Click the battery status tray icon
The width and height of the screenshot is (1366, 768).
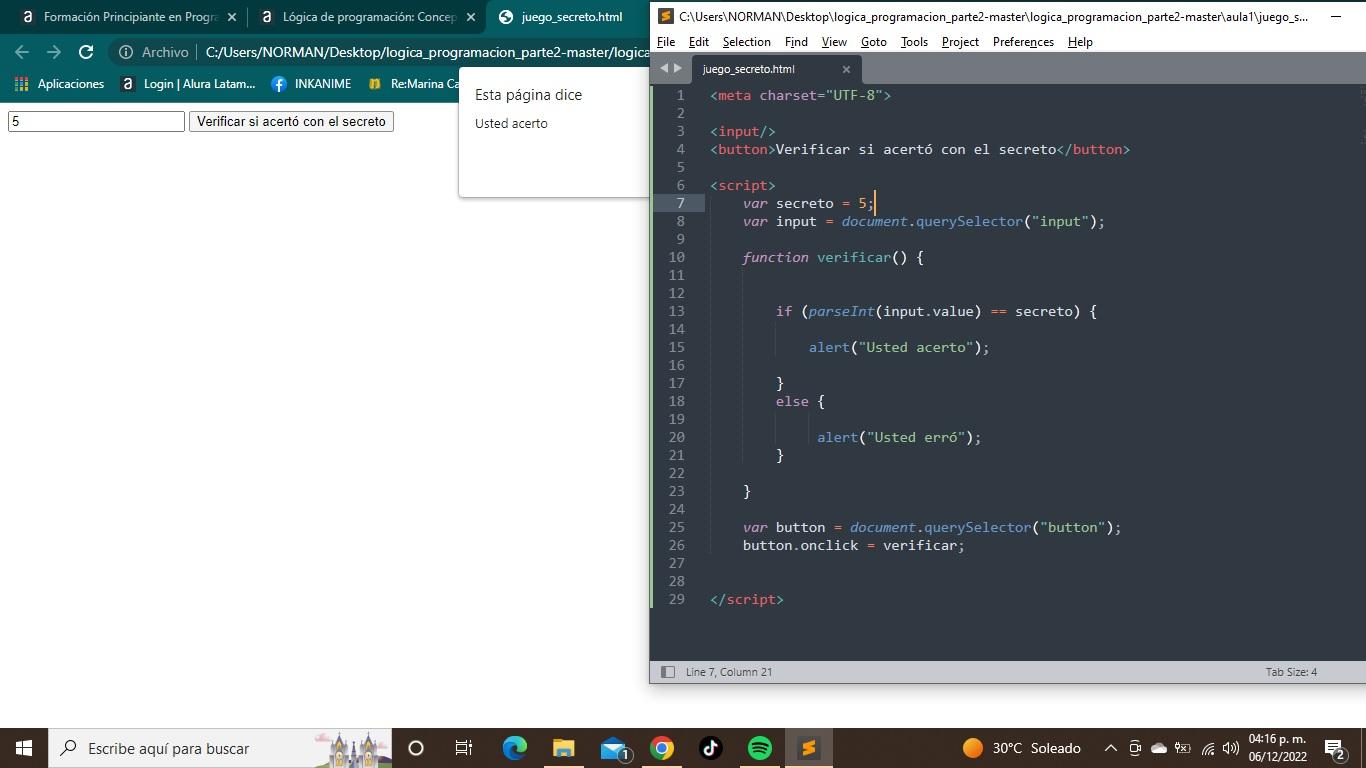click(x=1183, y=748)
